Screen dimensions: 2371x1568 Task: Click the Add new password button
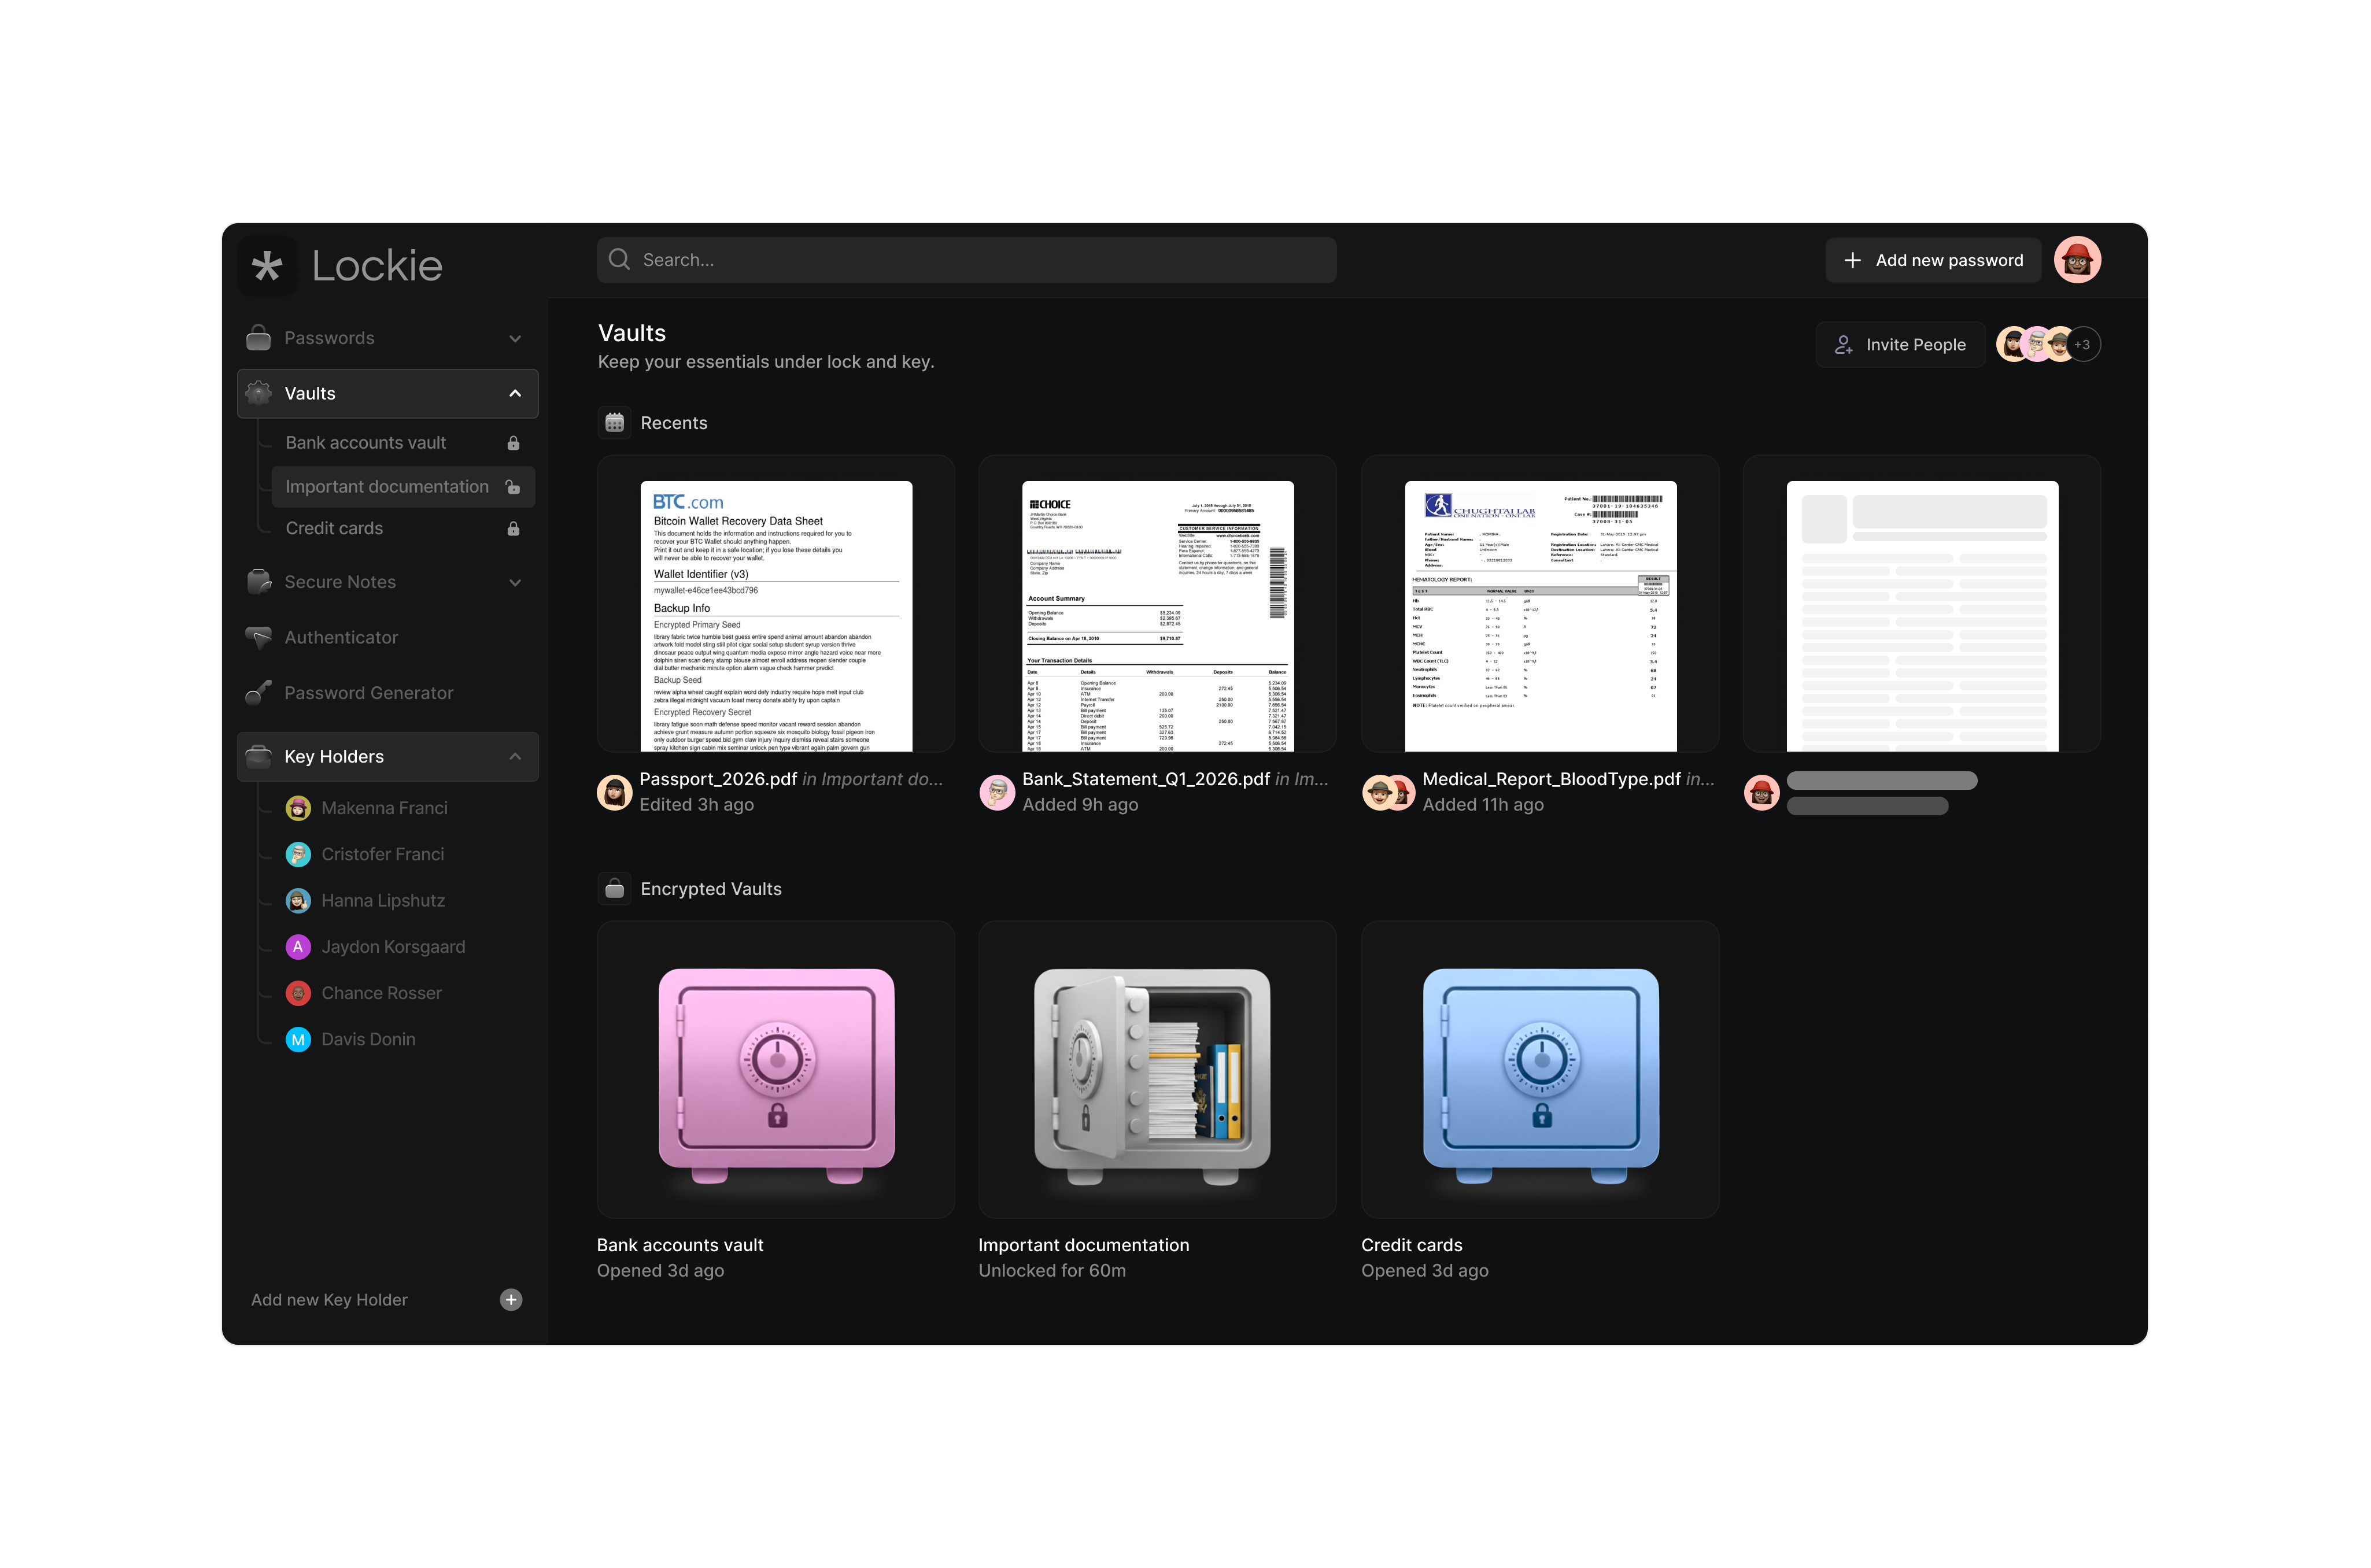point(1933,260)
